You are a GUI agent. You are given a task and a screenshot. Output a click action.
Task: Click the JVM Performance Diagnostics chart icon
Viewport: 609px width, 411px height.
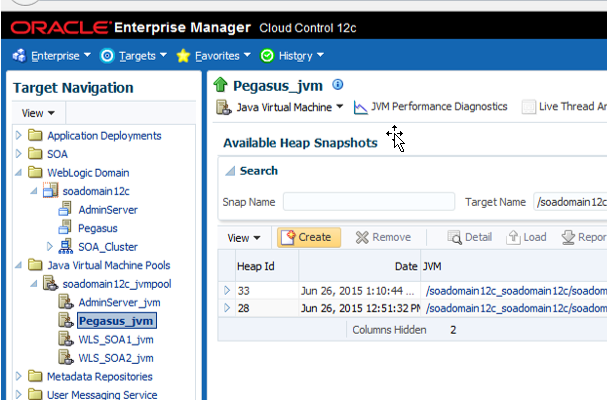coord(360,107)
